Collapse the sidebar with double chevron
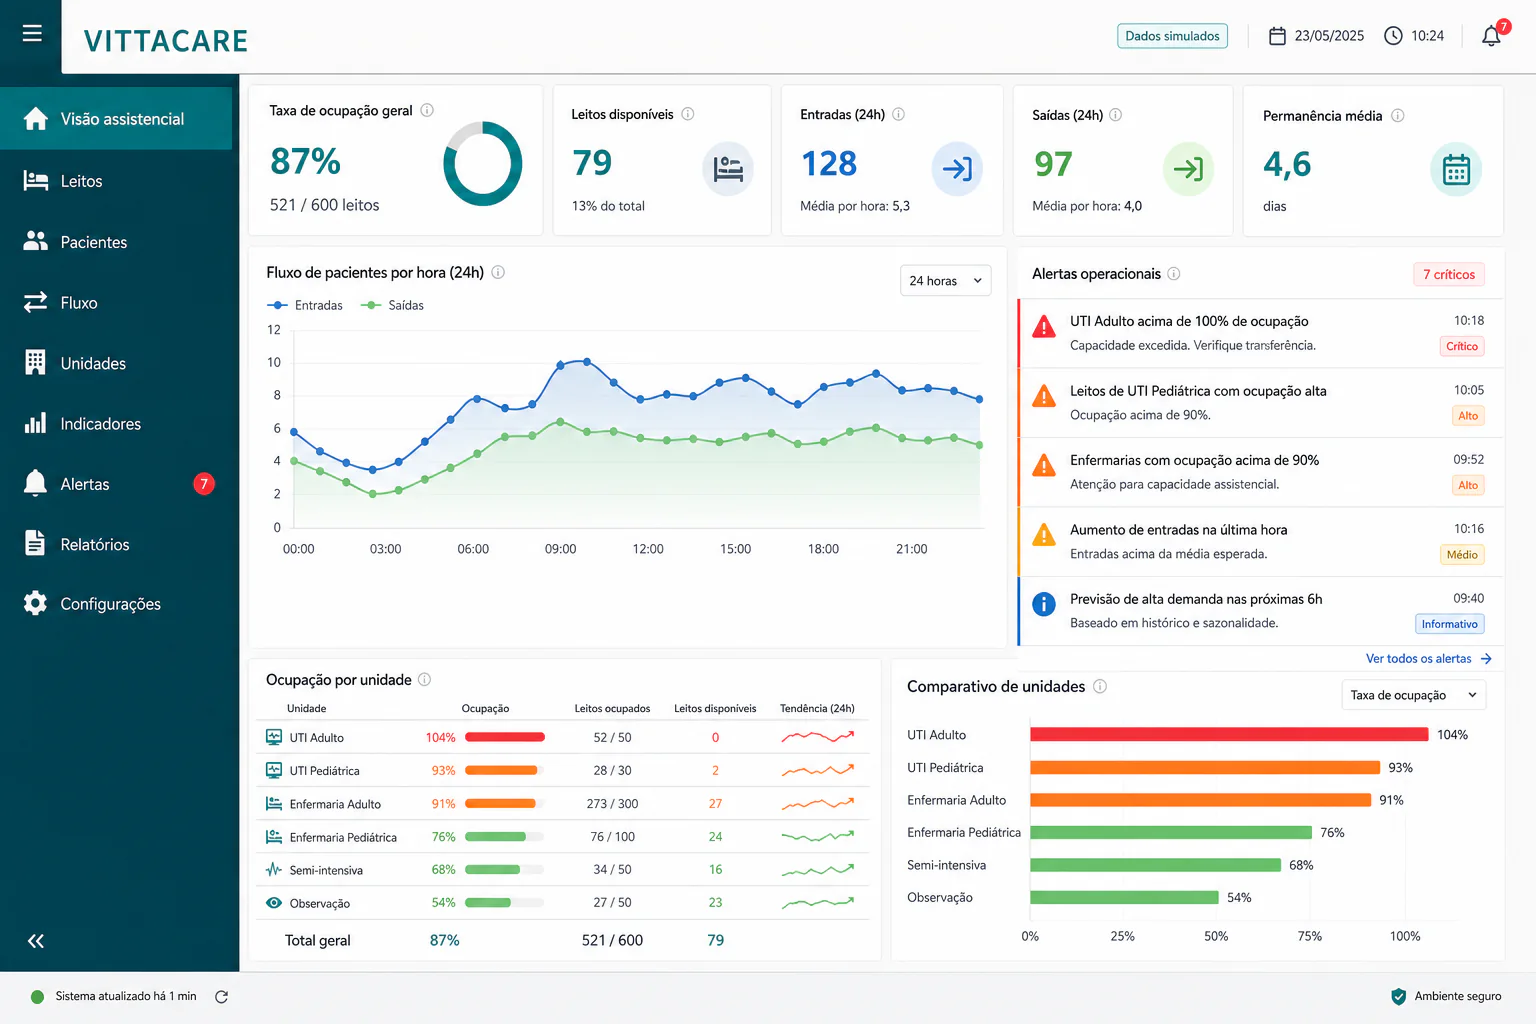The width and height of the screenshot is (1536, 1024). click(x=36, y=941)
